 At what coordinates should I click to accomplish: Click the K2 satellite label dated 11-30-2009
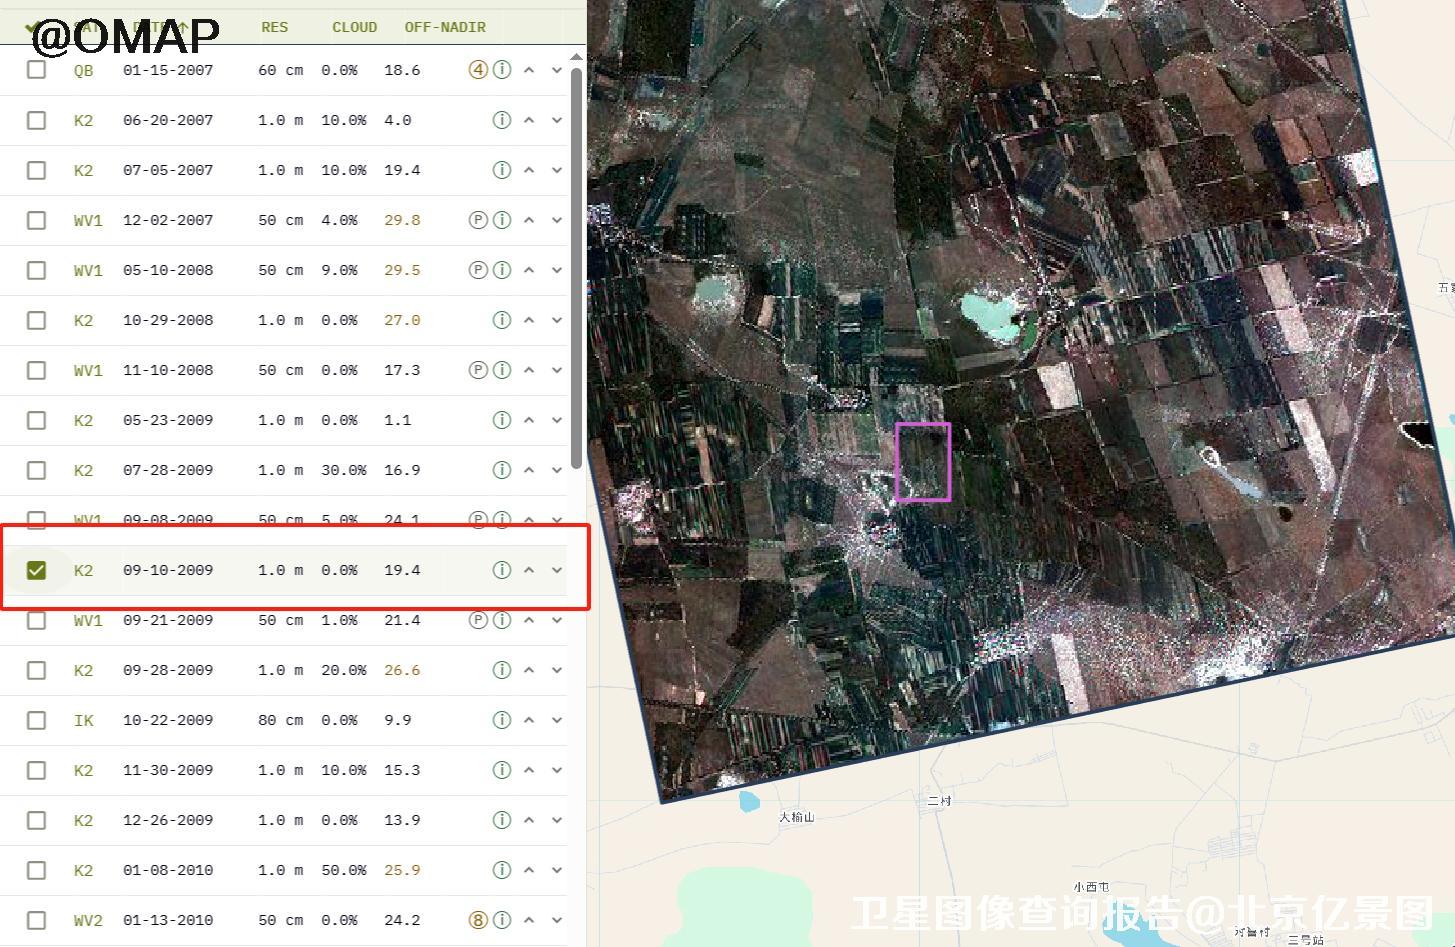pyautogui.click(x=83, y=770)
